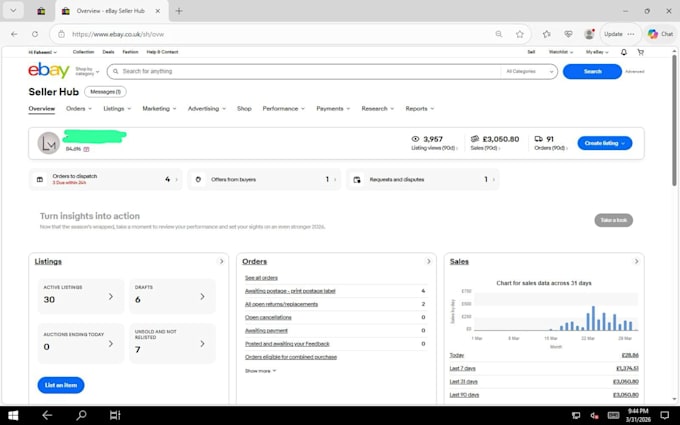
Task: Click the blue Search button
Action: pyautogui.click(x=592, y=72)
